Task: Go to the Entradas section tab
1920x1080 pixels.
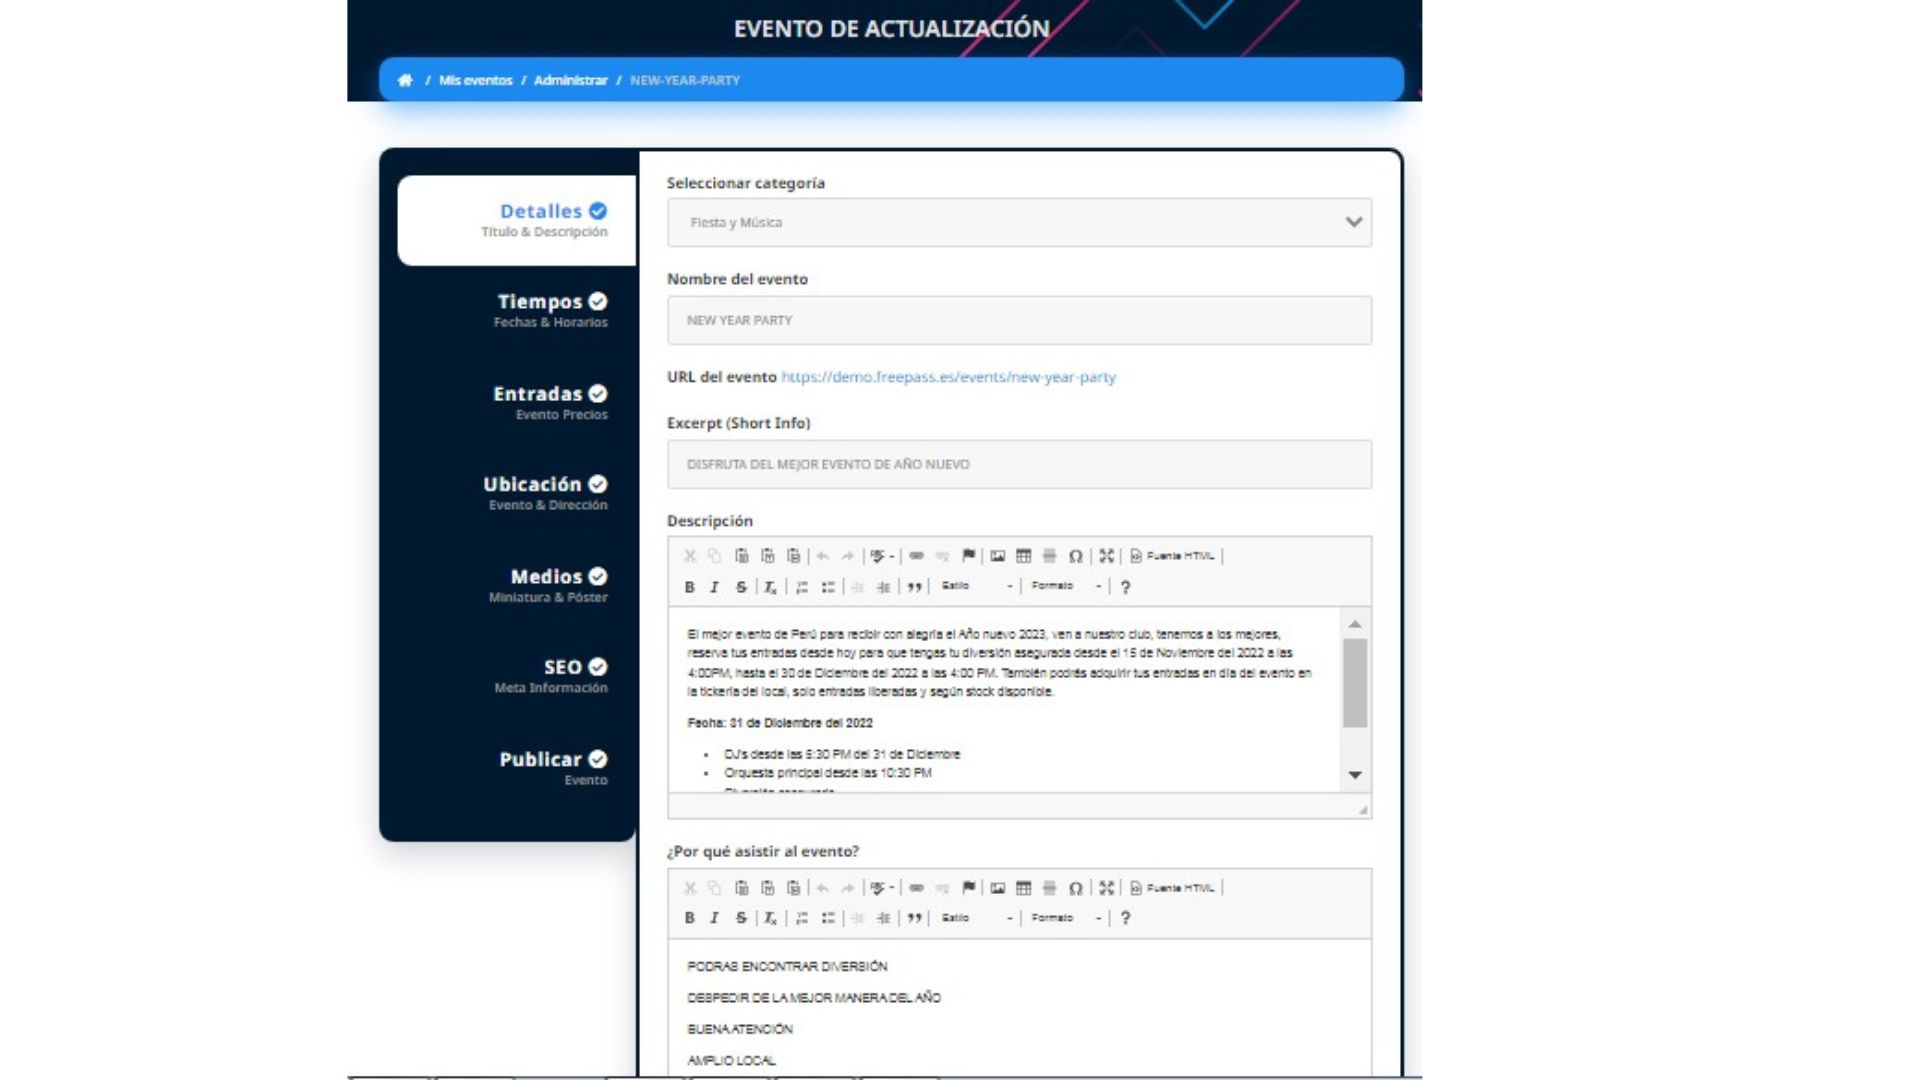Action: (x=549, y=401)
